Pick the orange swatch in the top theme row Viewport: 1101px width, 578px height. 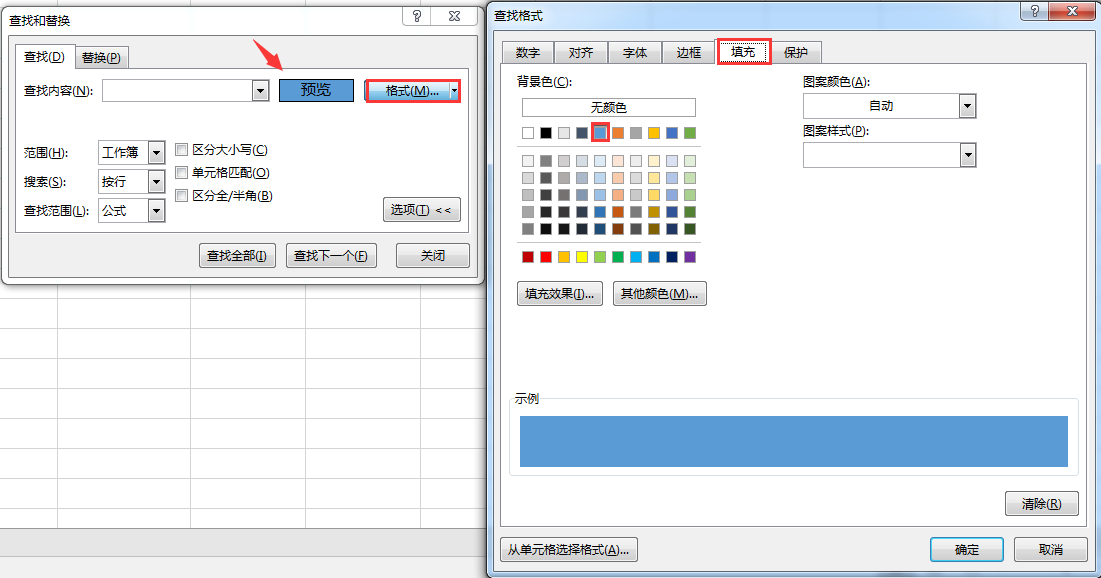point(618,133)
